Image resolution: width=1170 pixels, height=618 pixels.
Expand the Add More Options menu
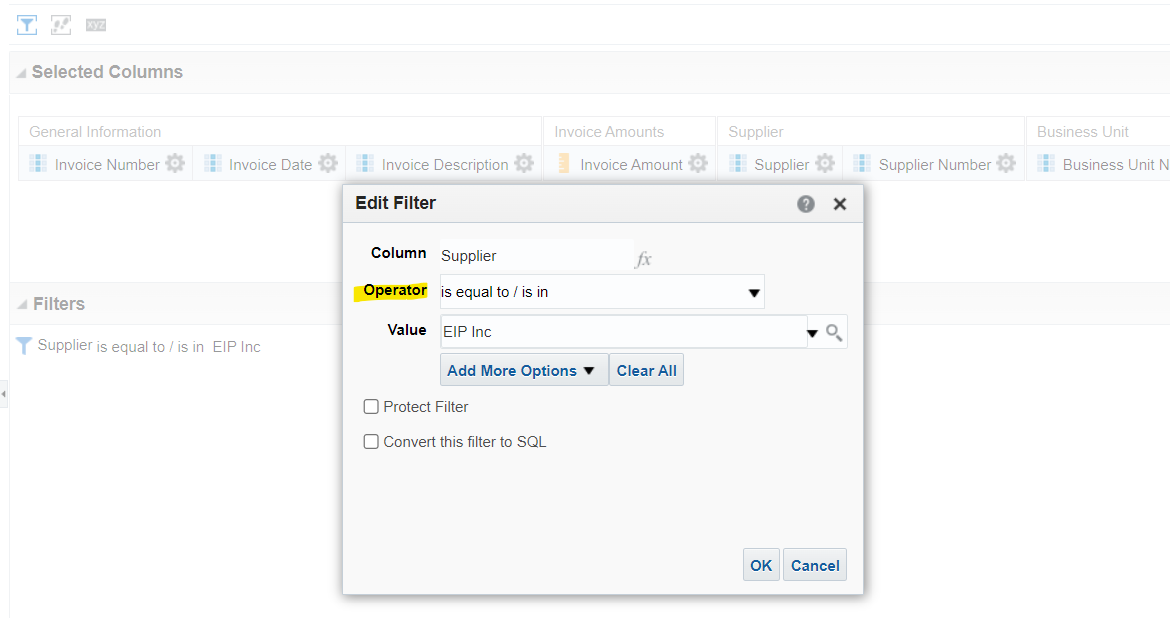[x=524, y=370]
